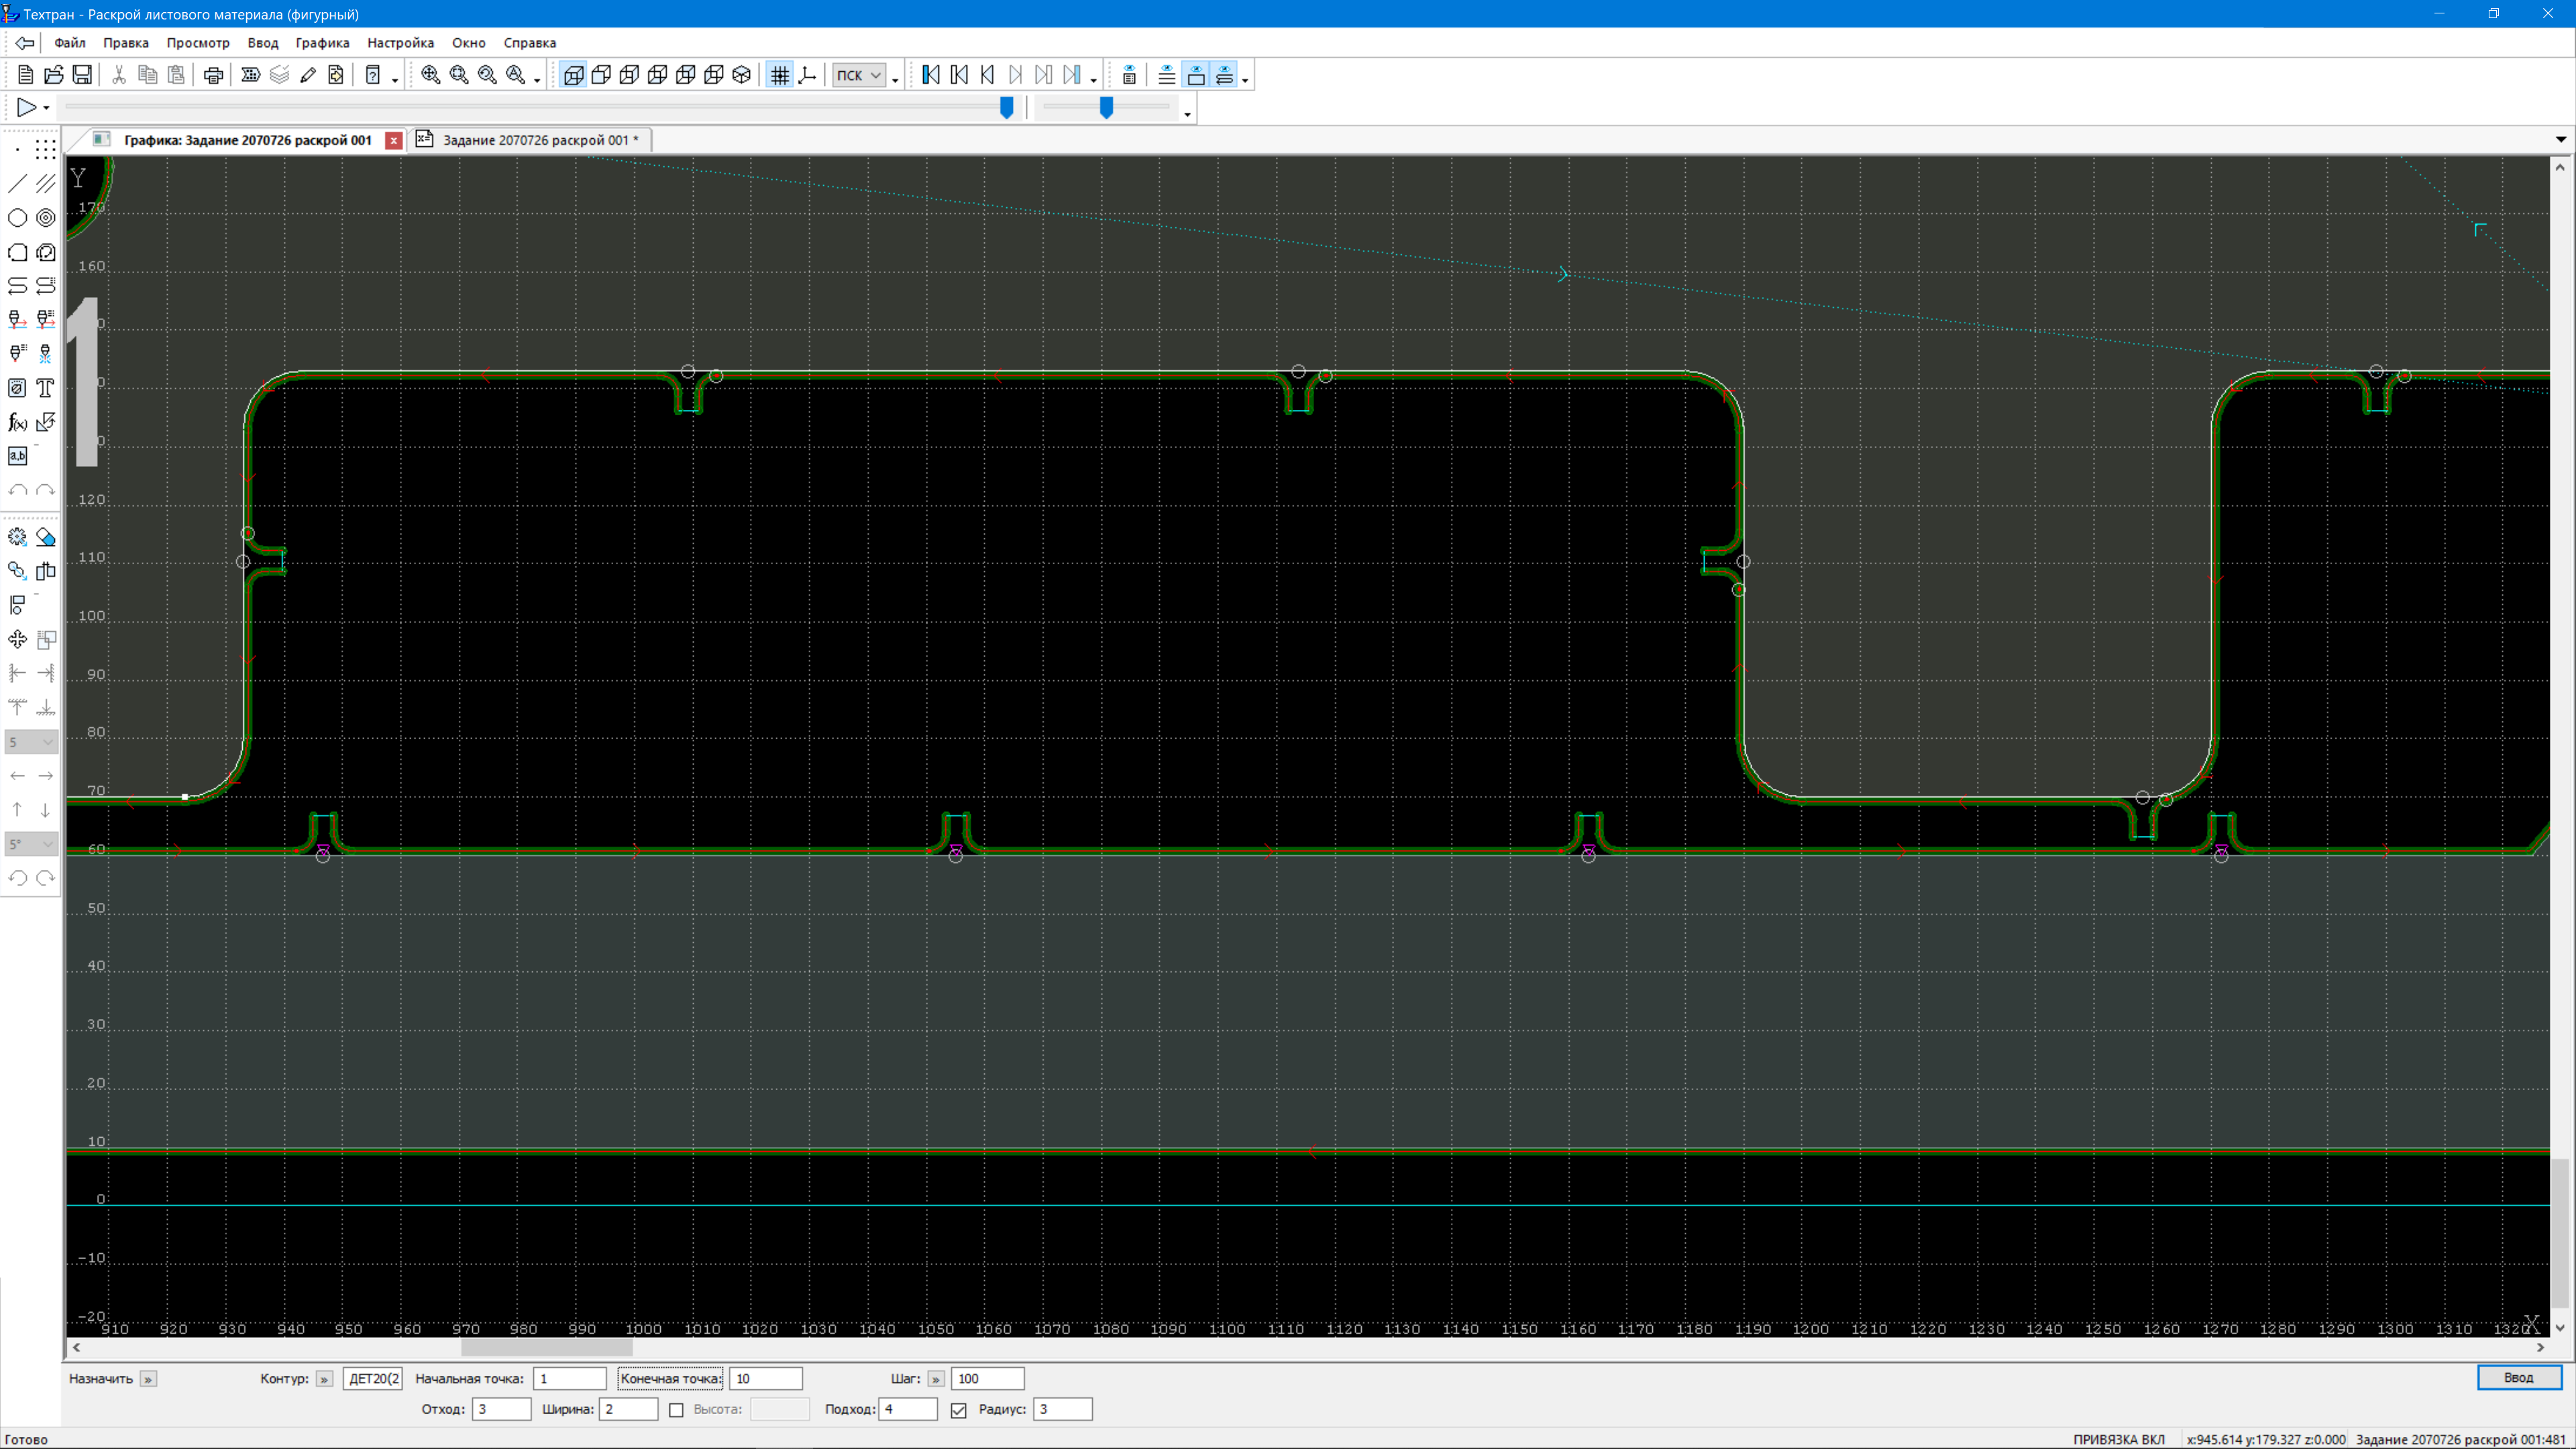This screenshot has height=1449, width=2576.
Task: Select the Text tool icon
Action: pos(45,388)
